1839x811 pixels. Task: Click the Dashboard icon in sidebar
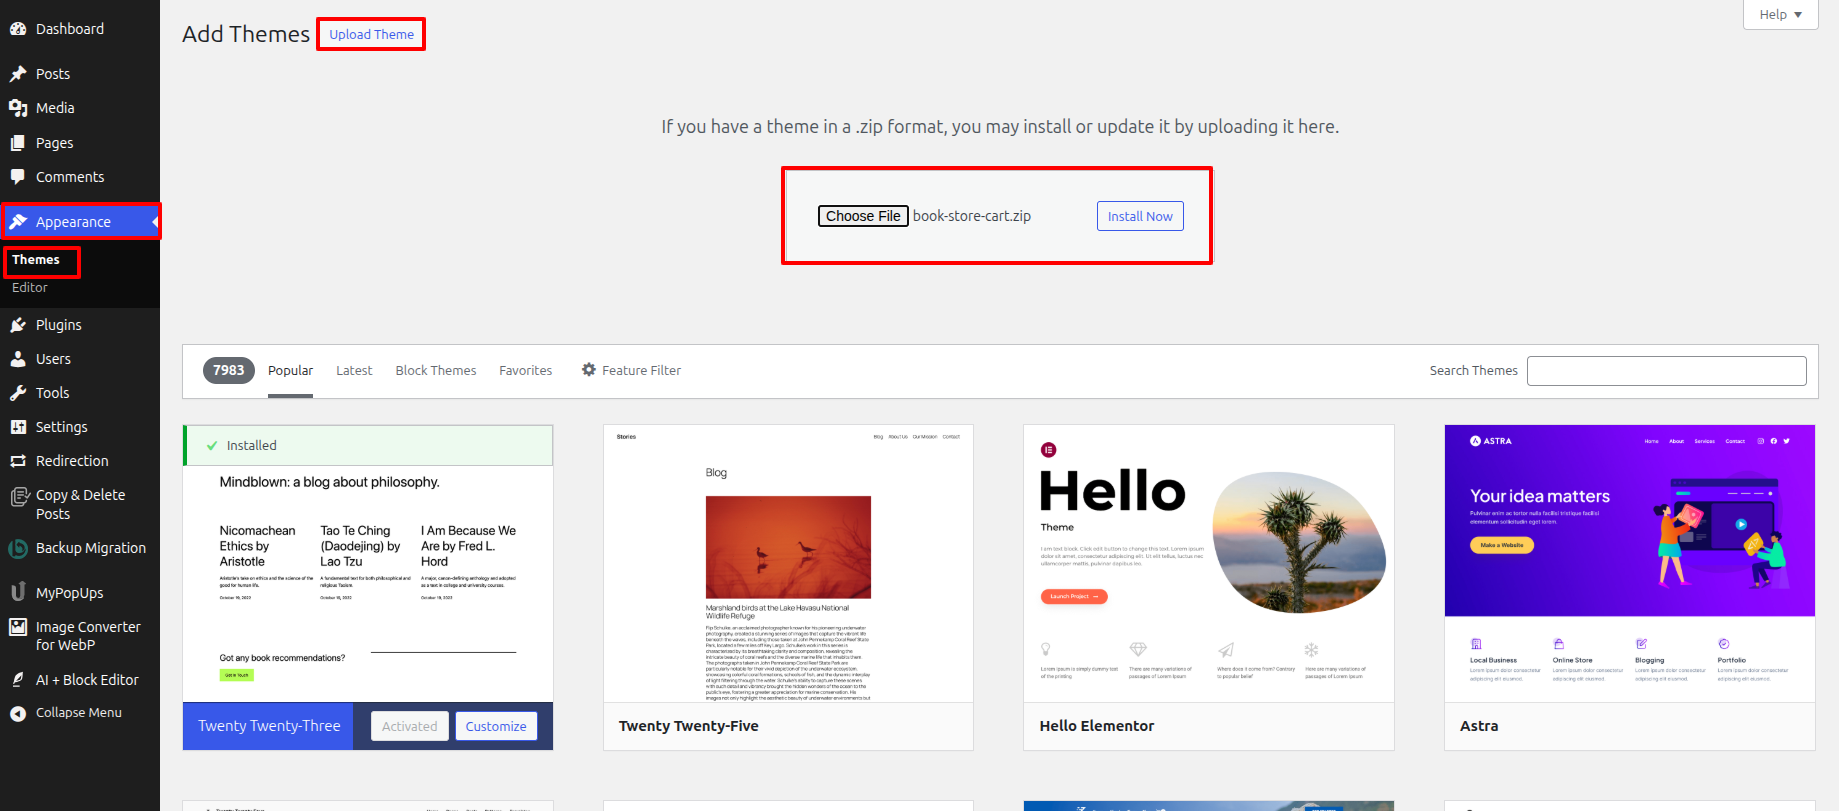[18, 29]
